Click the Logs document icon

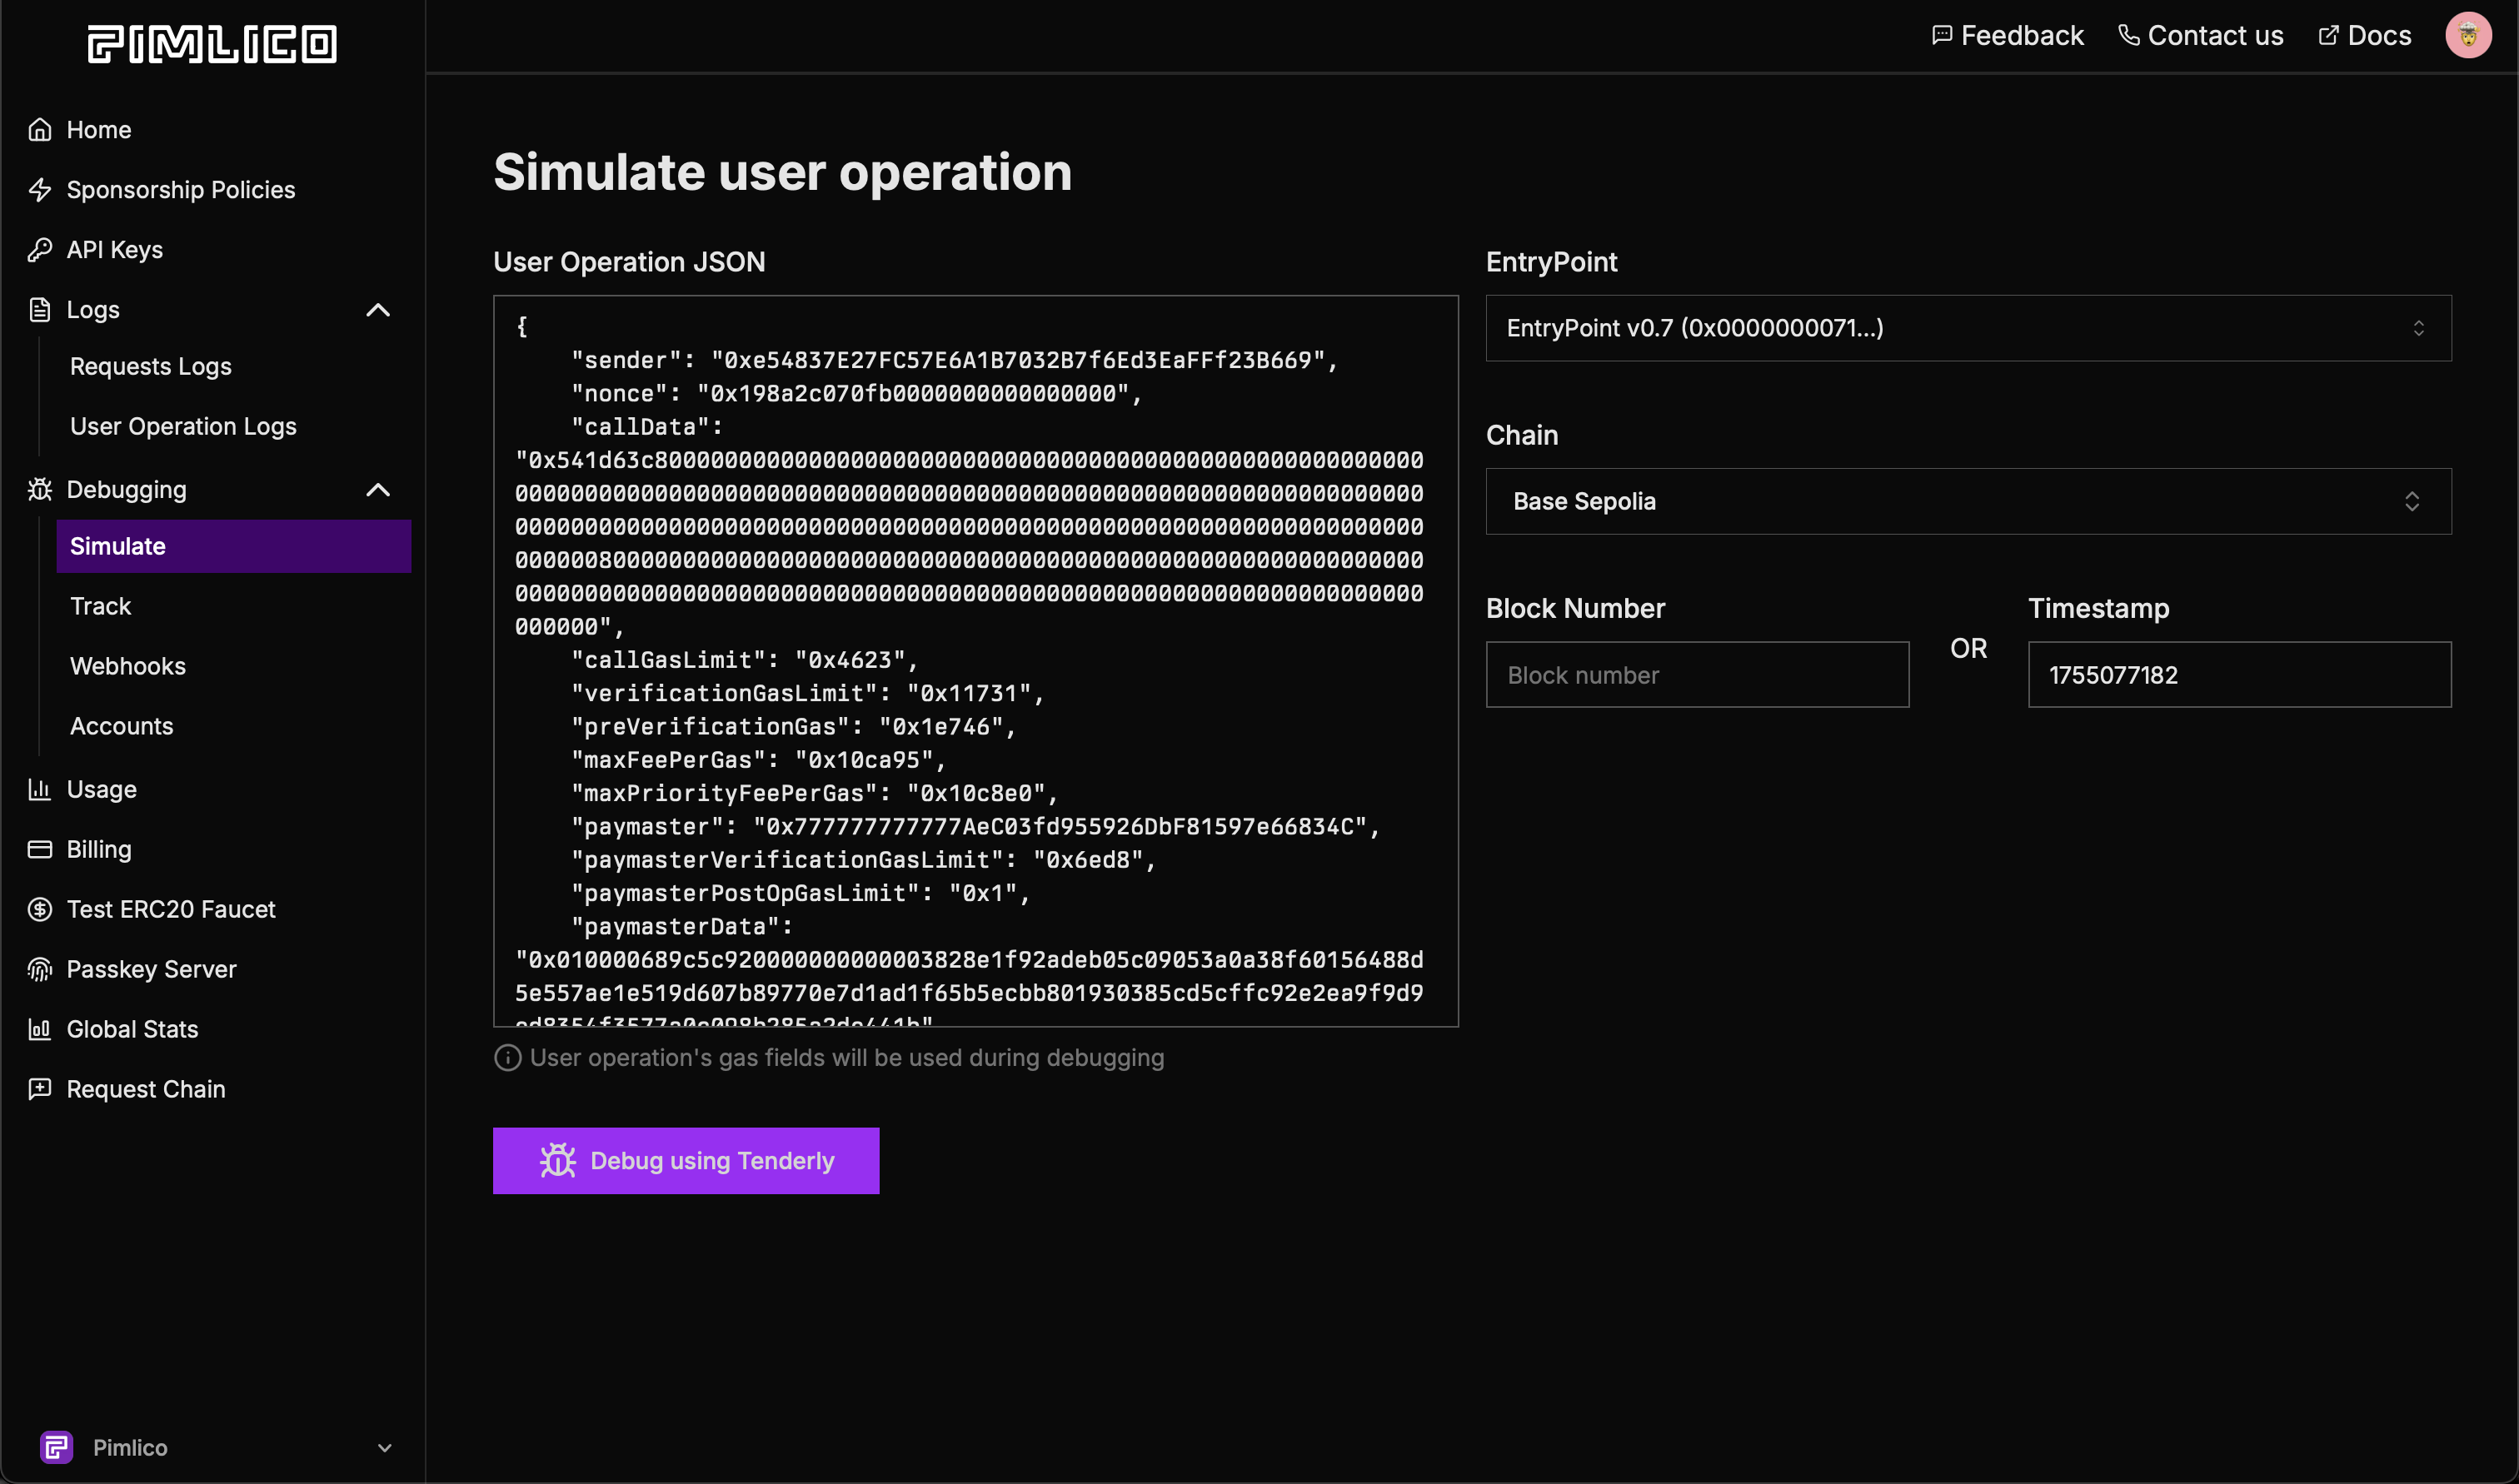point(40,310)
